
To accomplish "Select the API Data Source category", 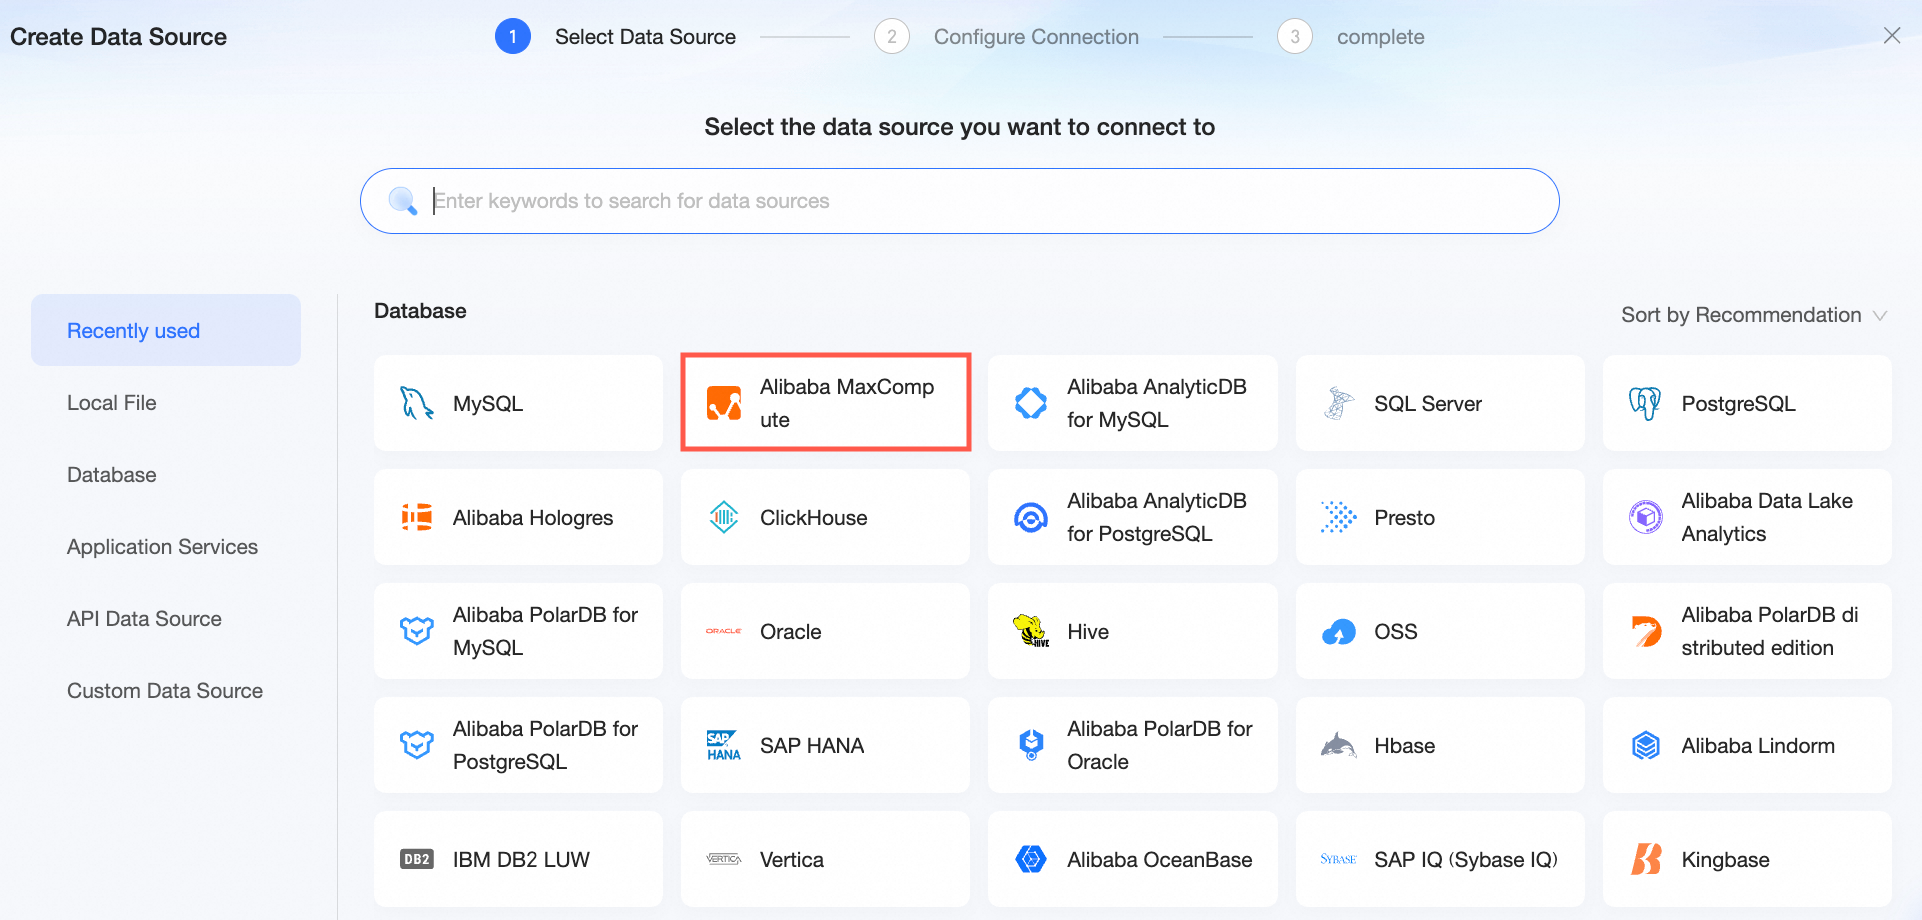I will pos(144,619).
